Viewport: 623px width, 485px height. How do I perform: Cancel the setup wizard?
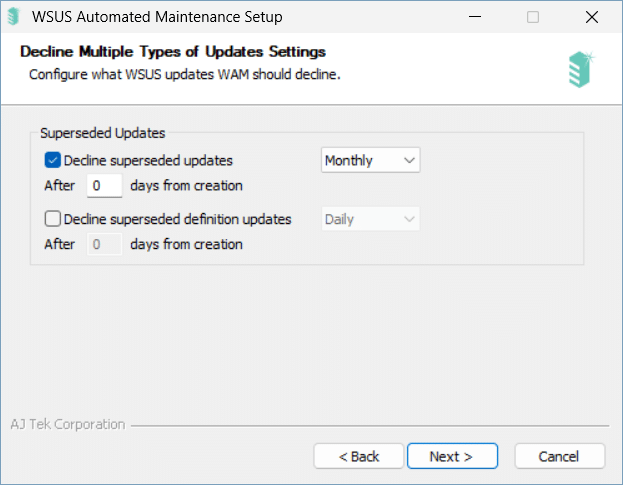(560, 456)
